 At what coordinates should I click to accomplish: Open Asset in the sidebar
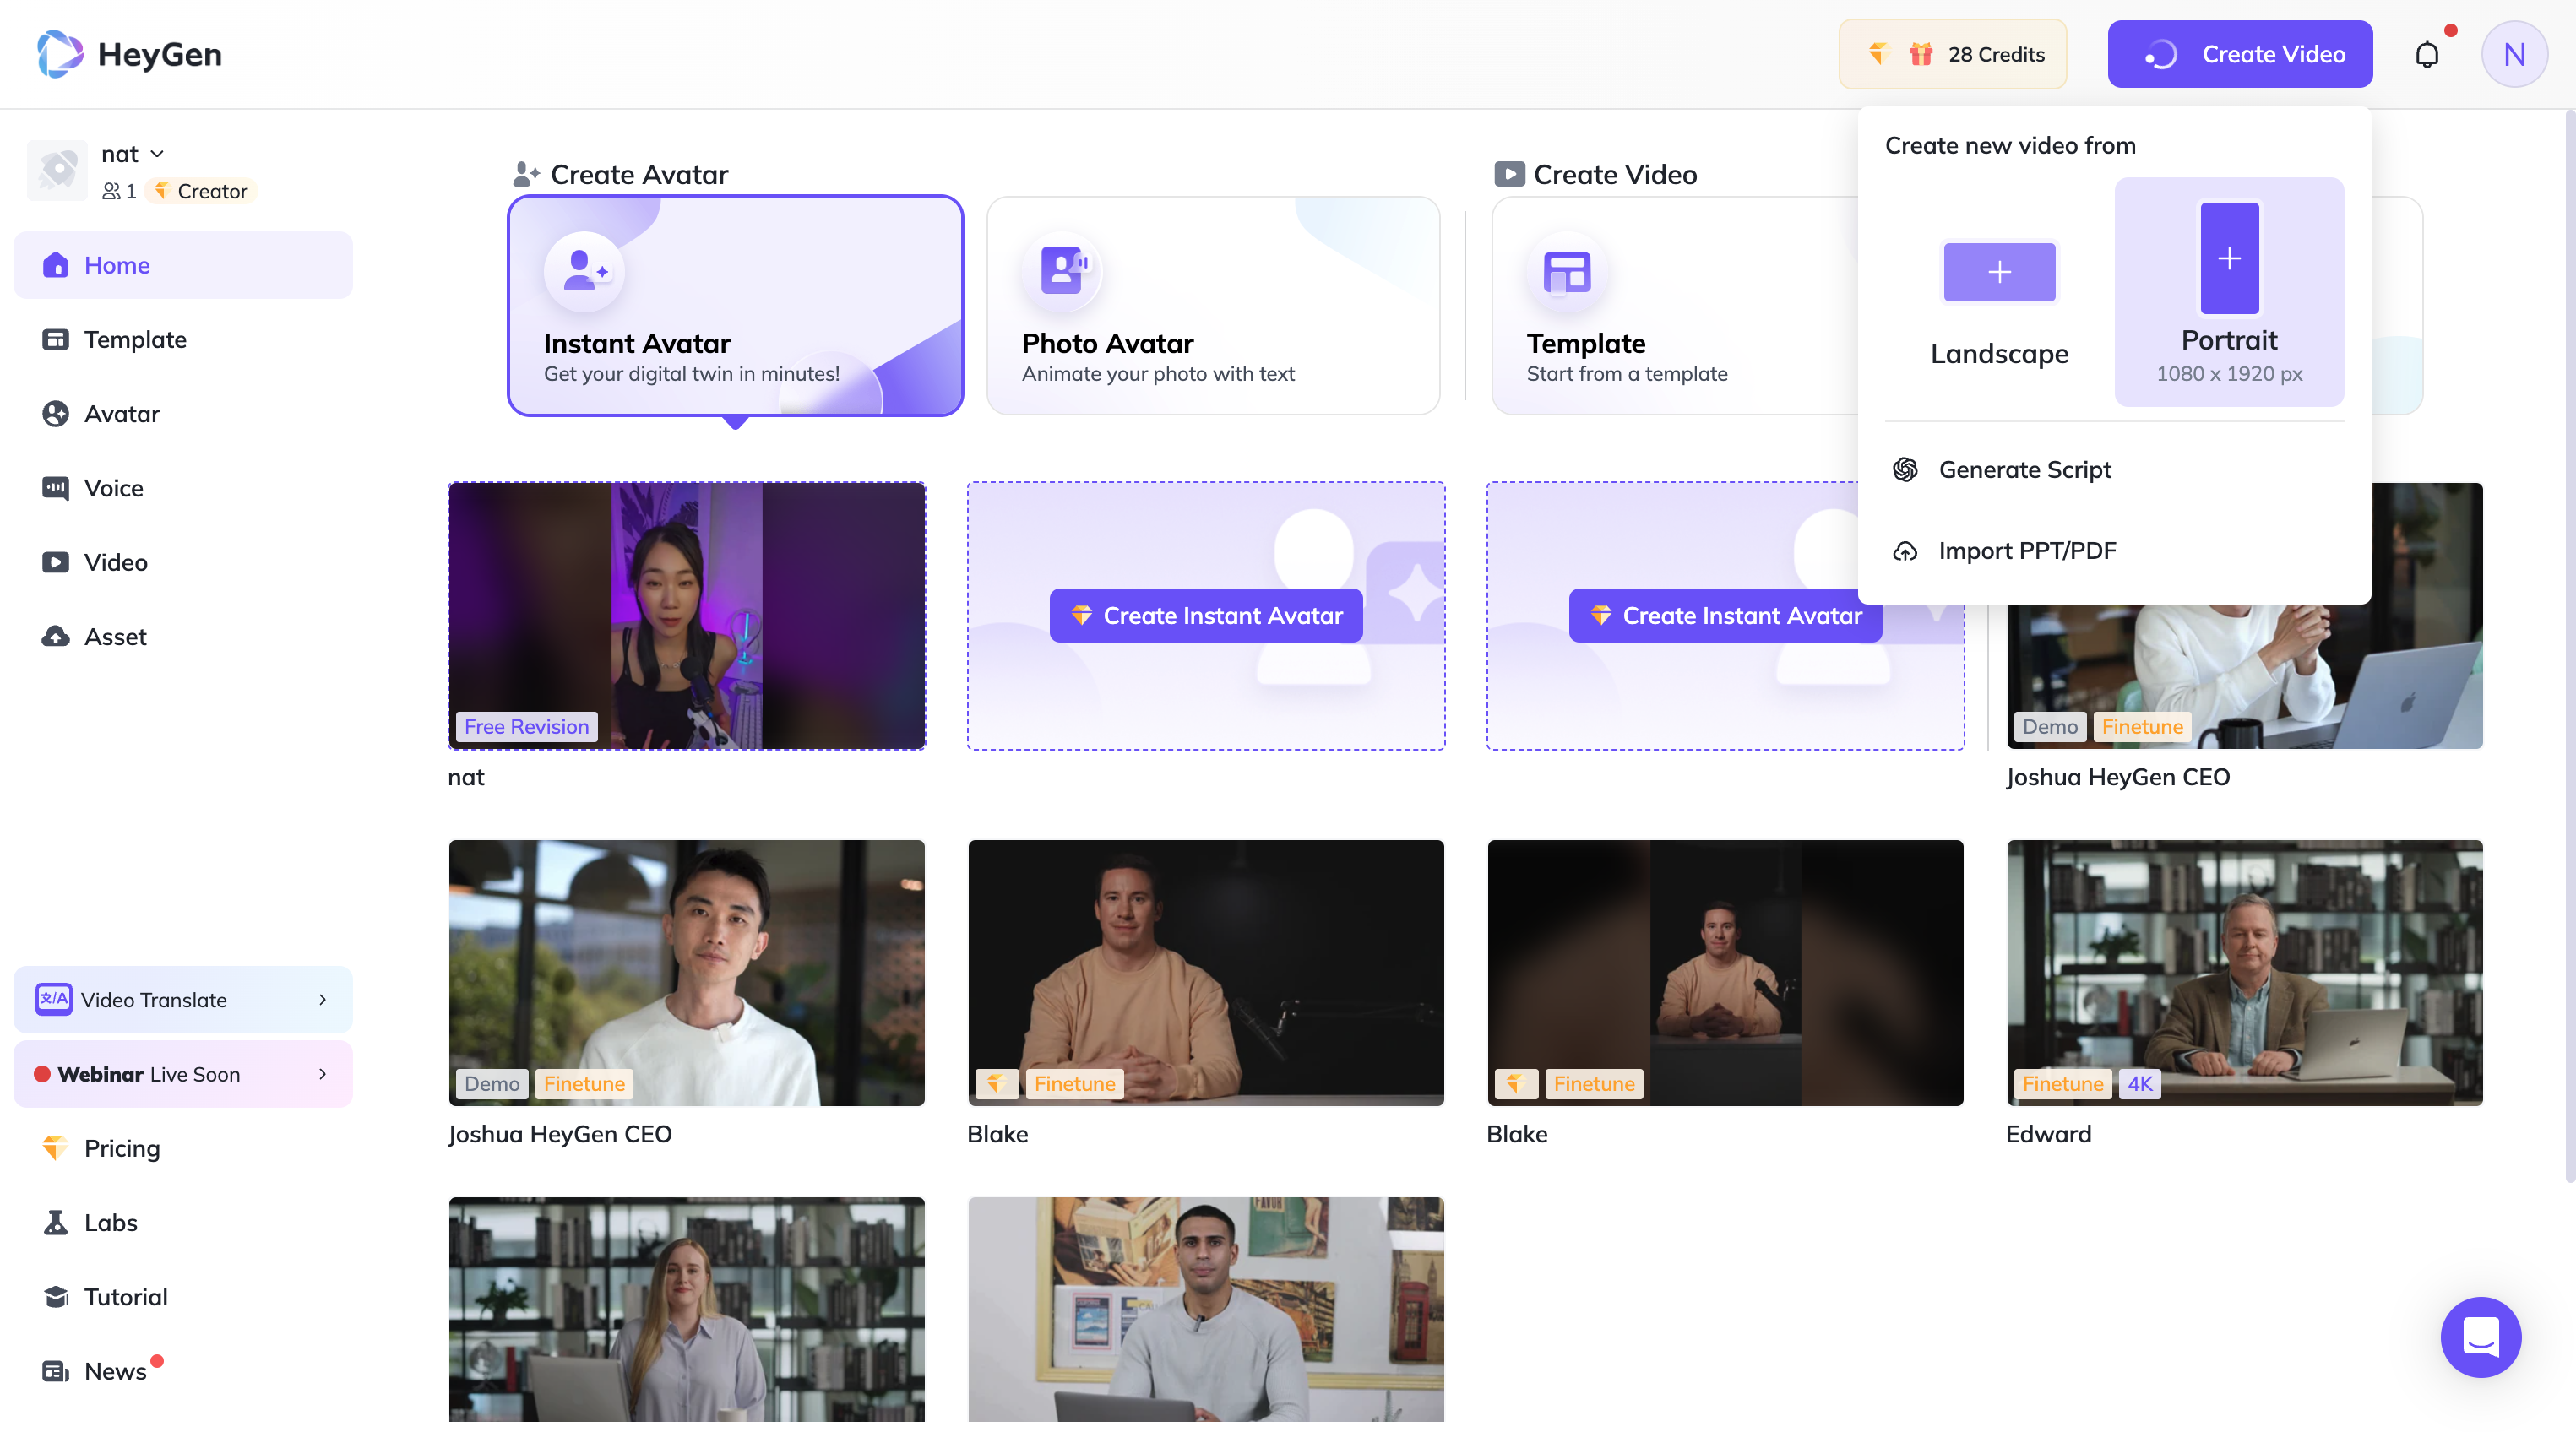click(x=183, y=636)
